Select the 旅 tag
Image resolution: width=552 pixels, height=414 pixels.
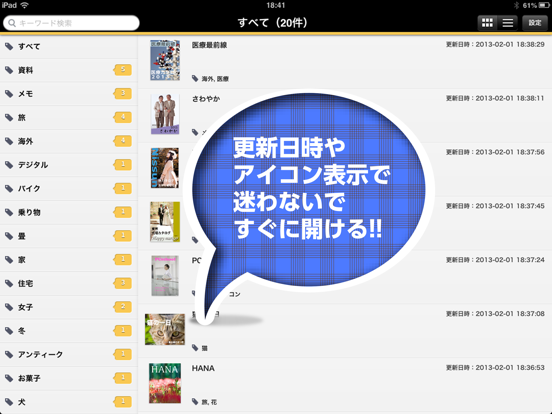click(x=69, y=117)
